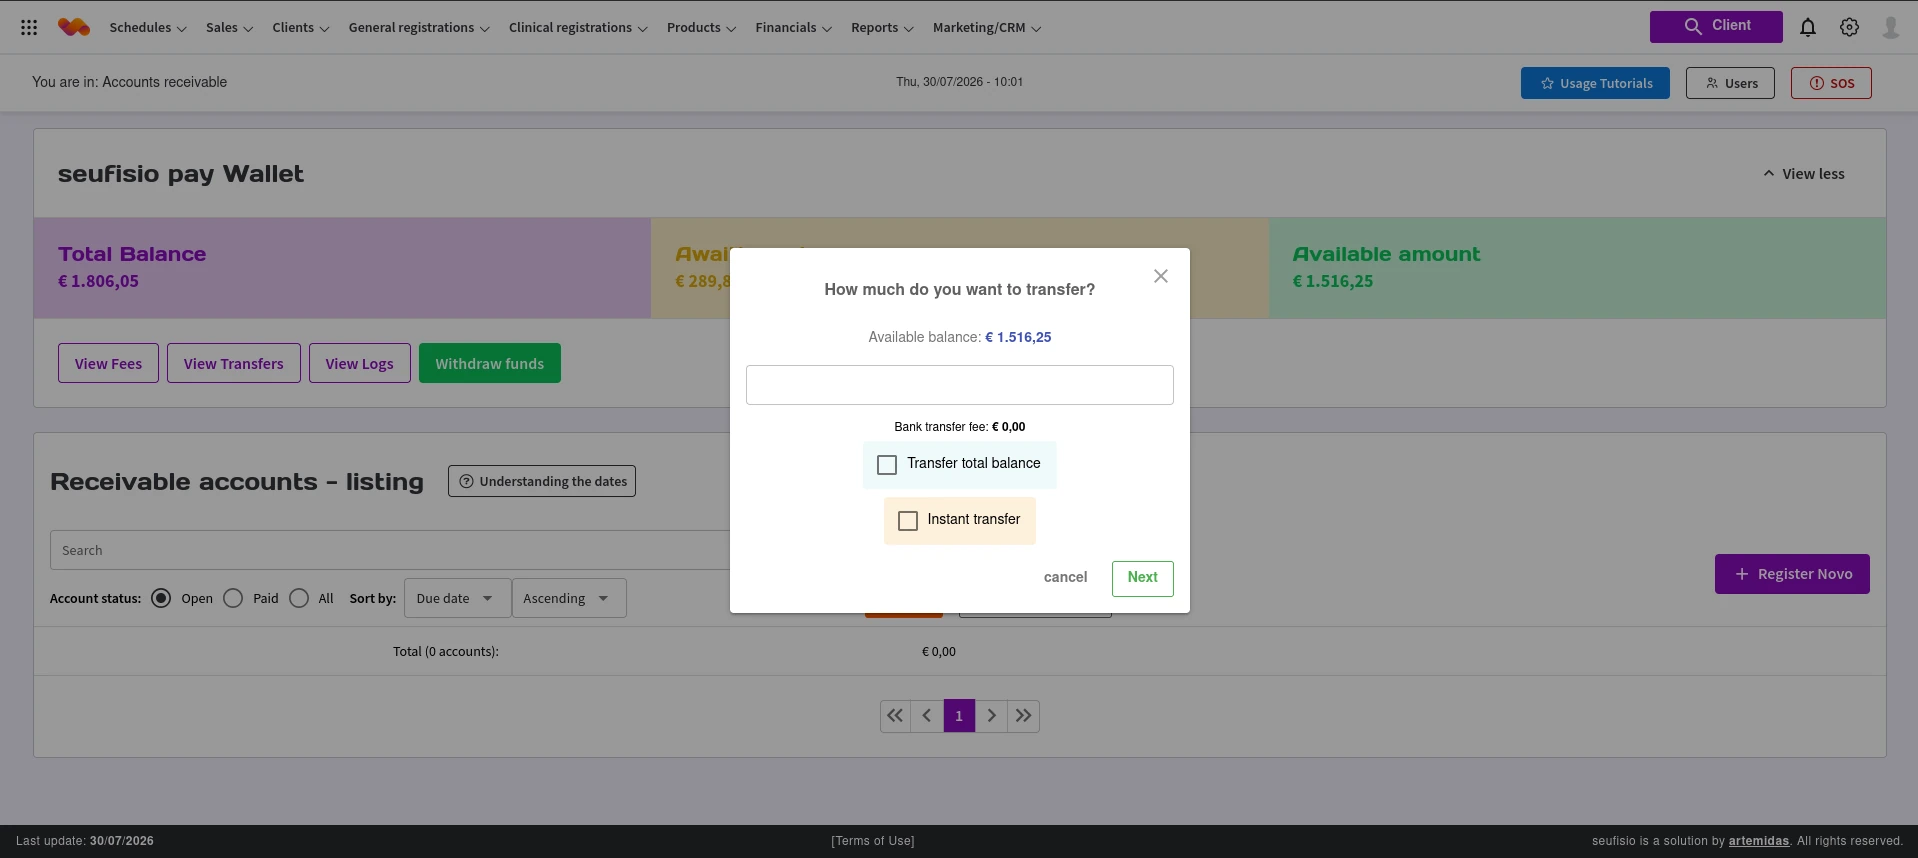Open settings gear icon
This screenshot has width=1918, height=858.
1850,28
